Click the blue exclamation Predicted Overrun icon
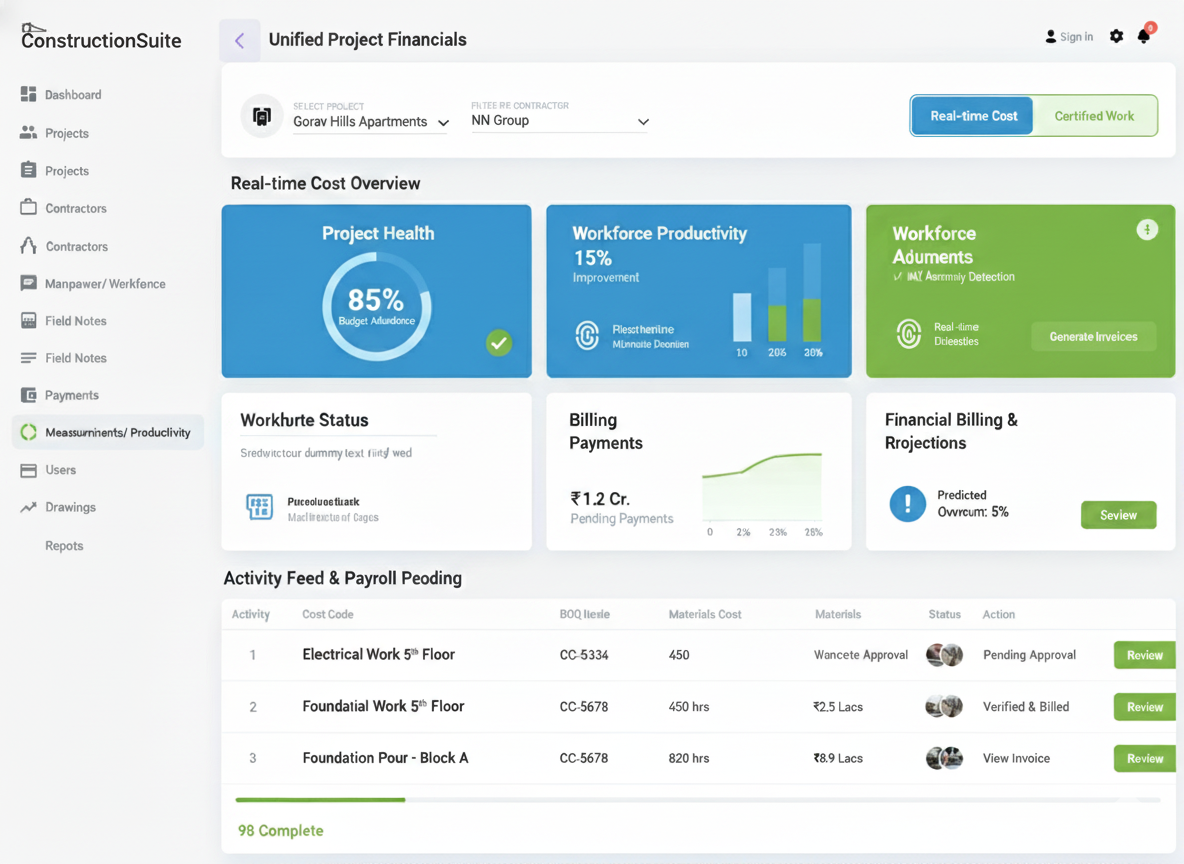The width and height of the screenshot is (1184, 864). tap(907, 504)
